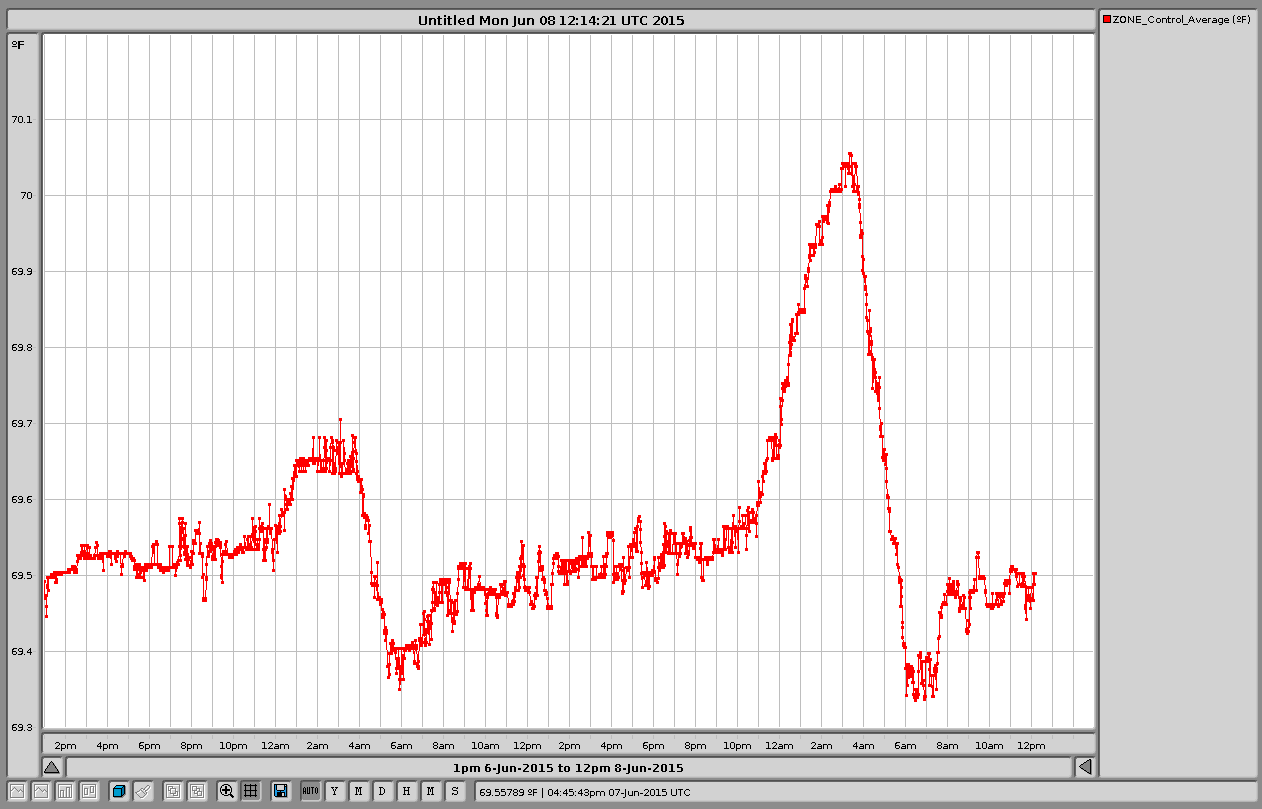1262x809 pixels.
Task: Click the 69.3 y-axis label
Action: click(21, 727)
